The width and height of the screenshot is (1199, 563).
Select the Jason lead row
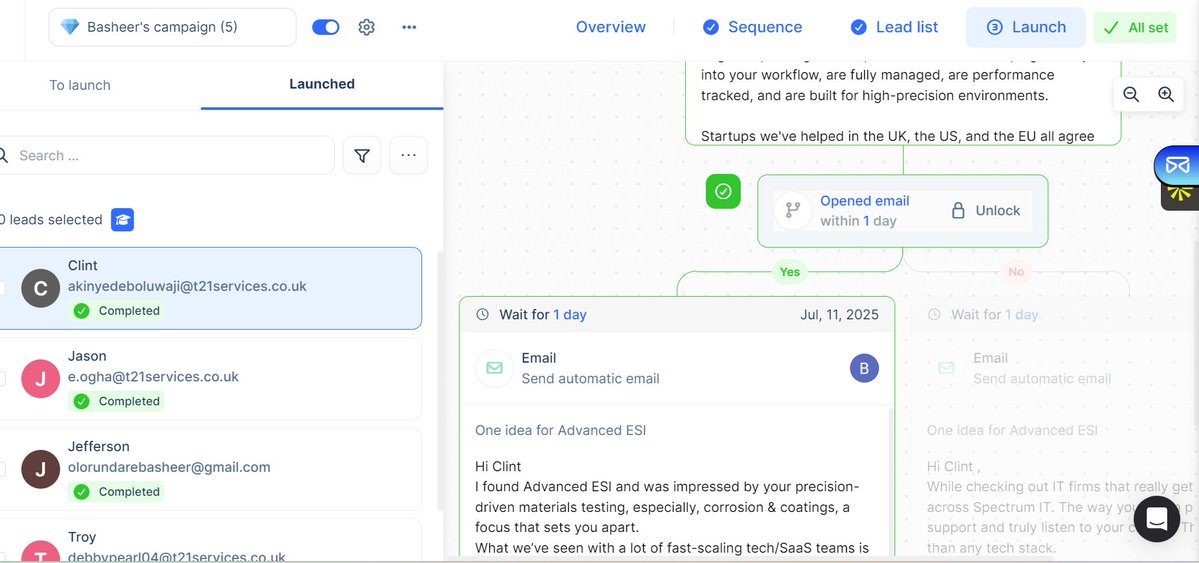[210, 379]
